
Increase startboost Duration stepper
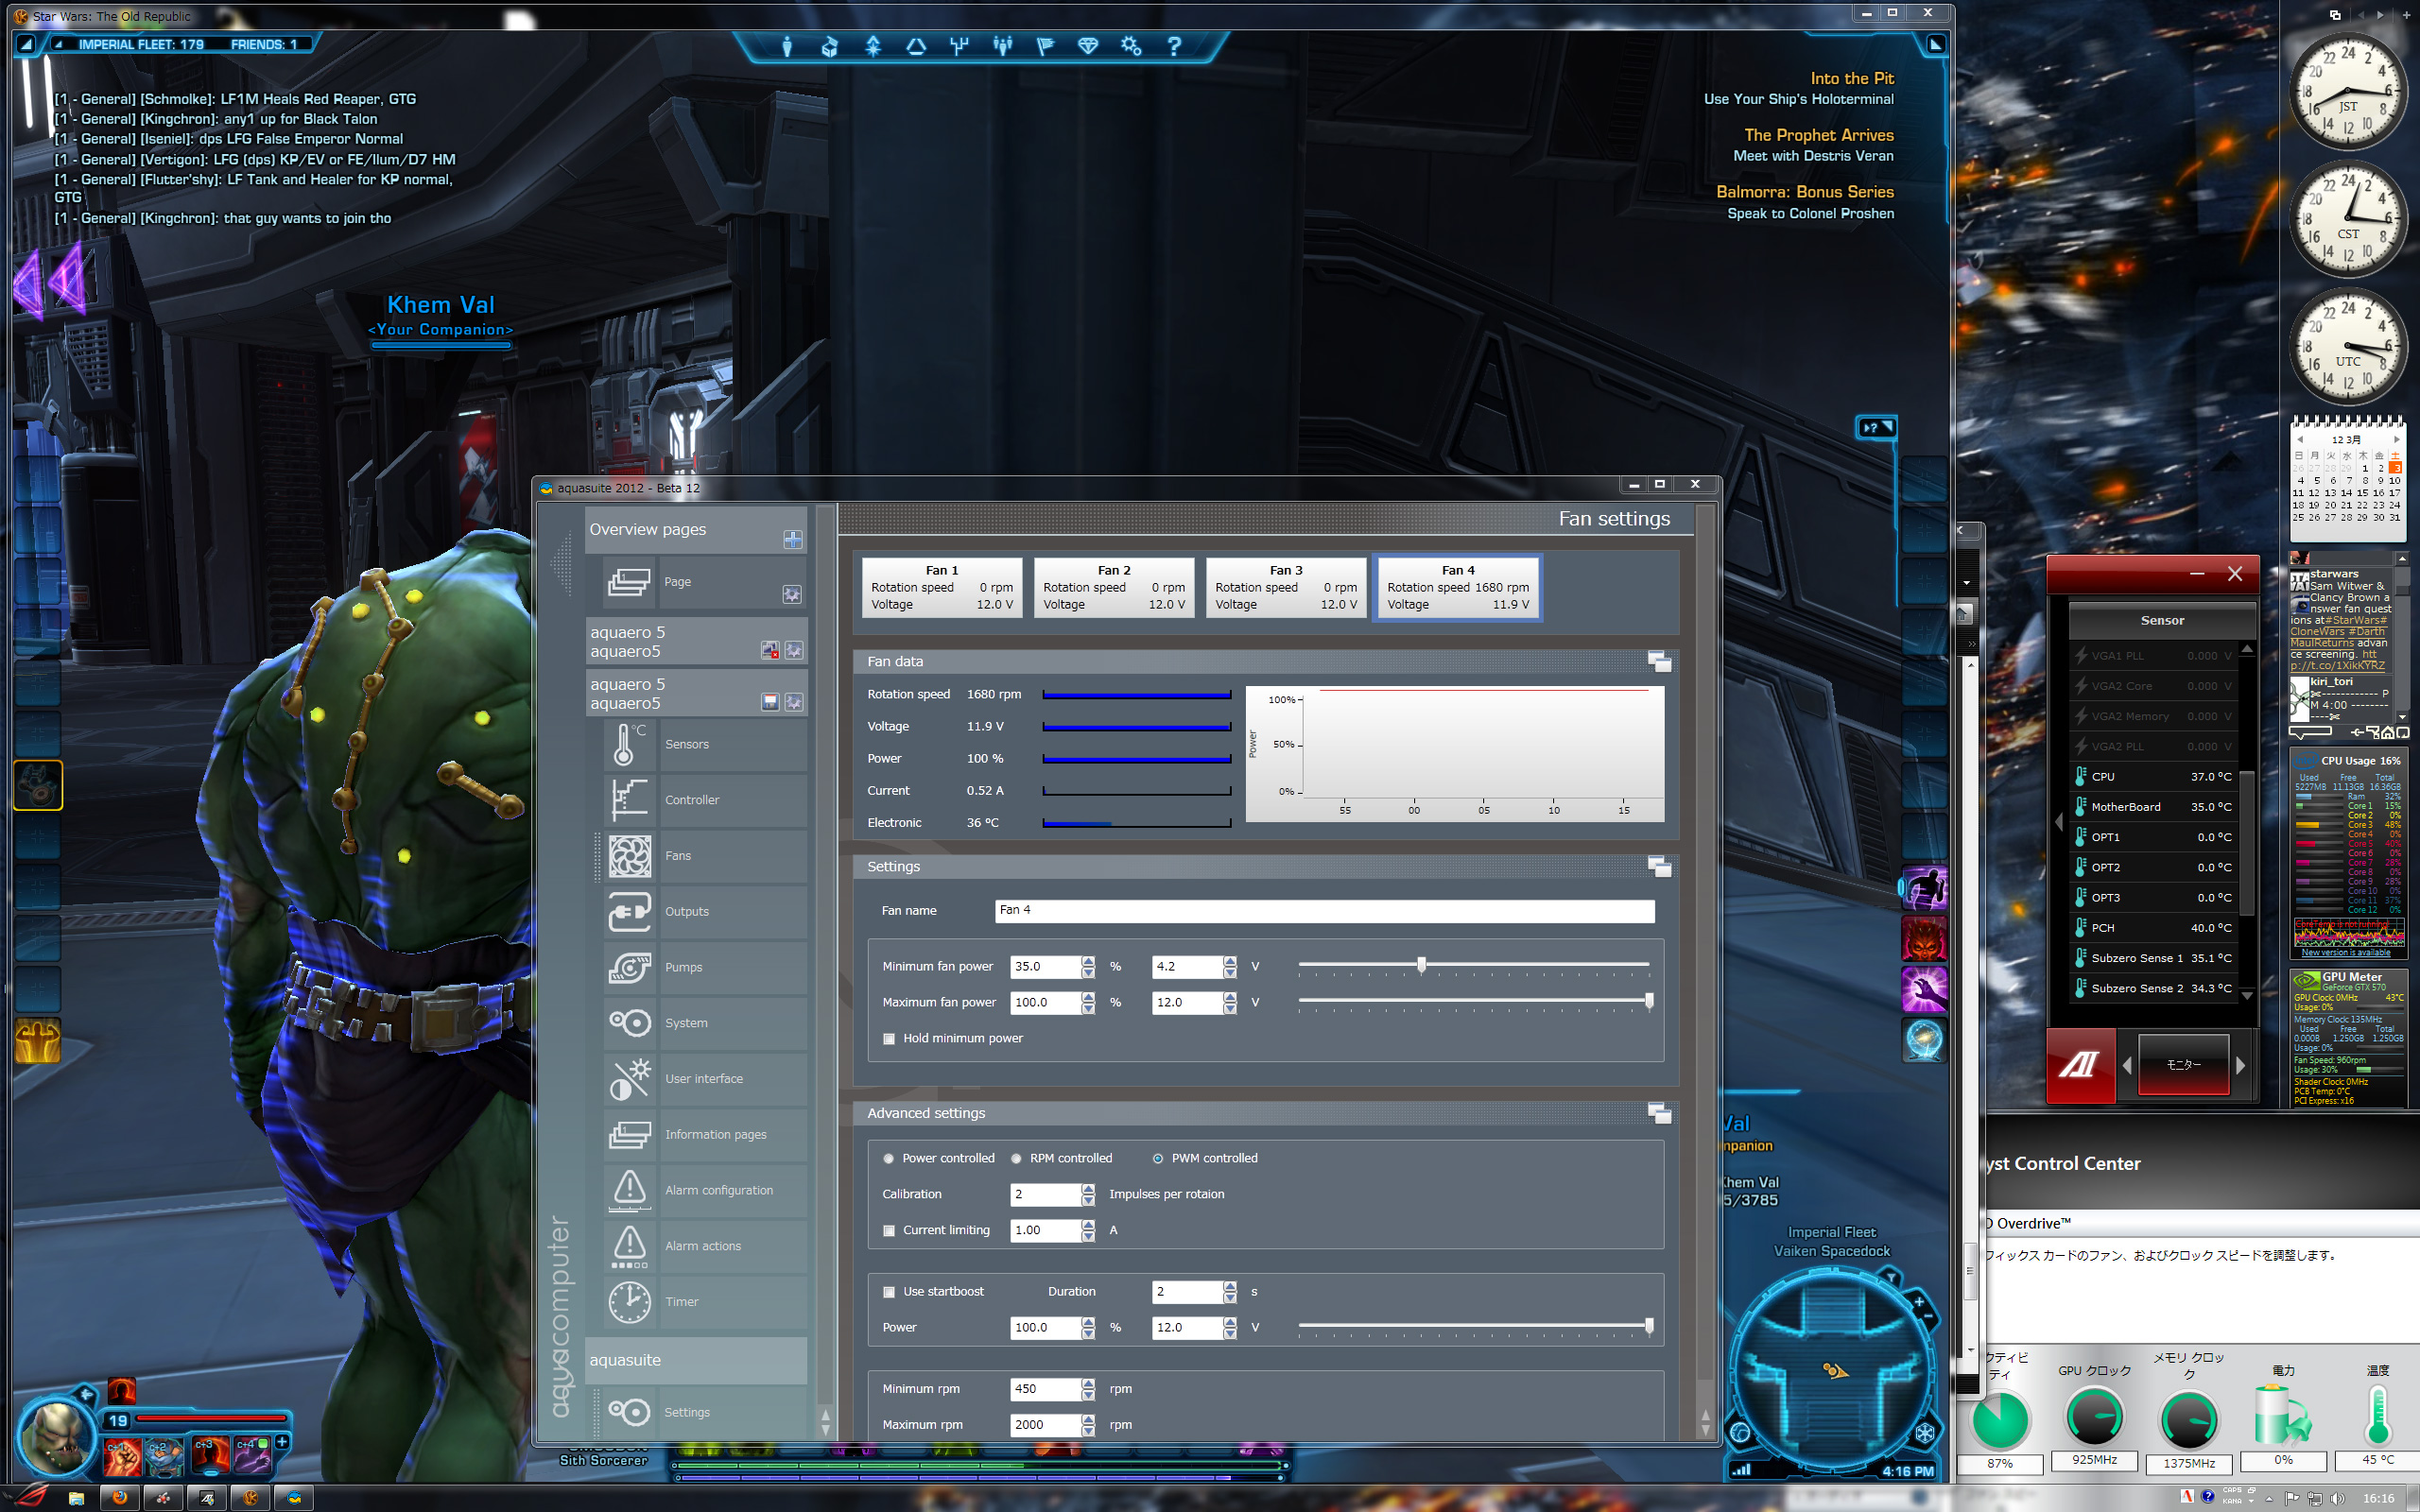(1230, 1286)
